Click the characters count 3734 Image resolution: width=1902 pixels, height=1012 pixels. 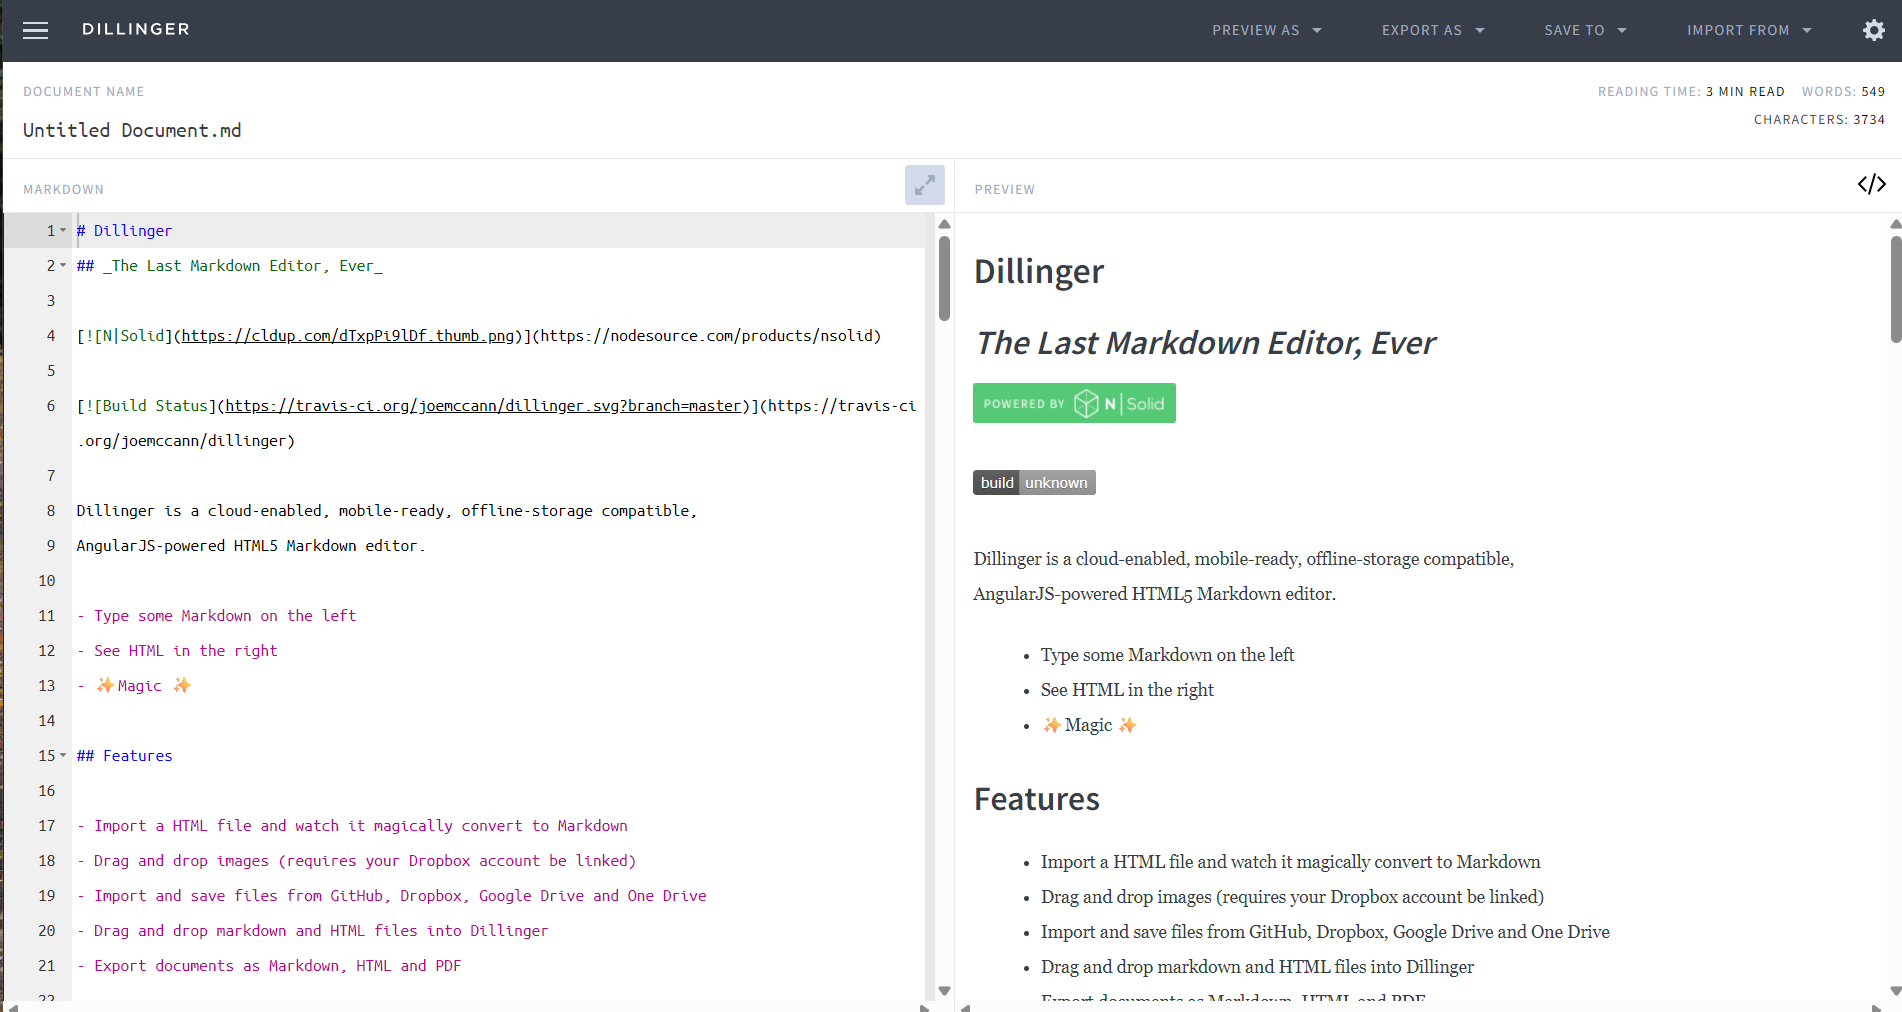pyautogui.click(x=1869, y=119)
